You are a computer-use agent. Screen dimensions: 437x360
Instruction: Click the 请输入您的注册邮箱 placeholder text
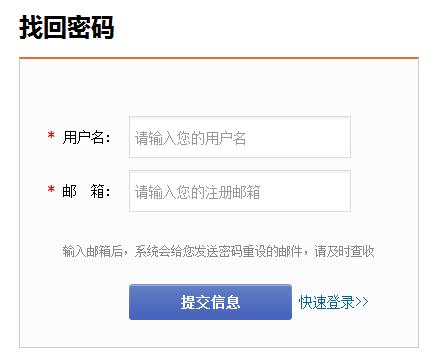coord(197,192)
